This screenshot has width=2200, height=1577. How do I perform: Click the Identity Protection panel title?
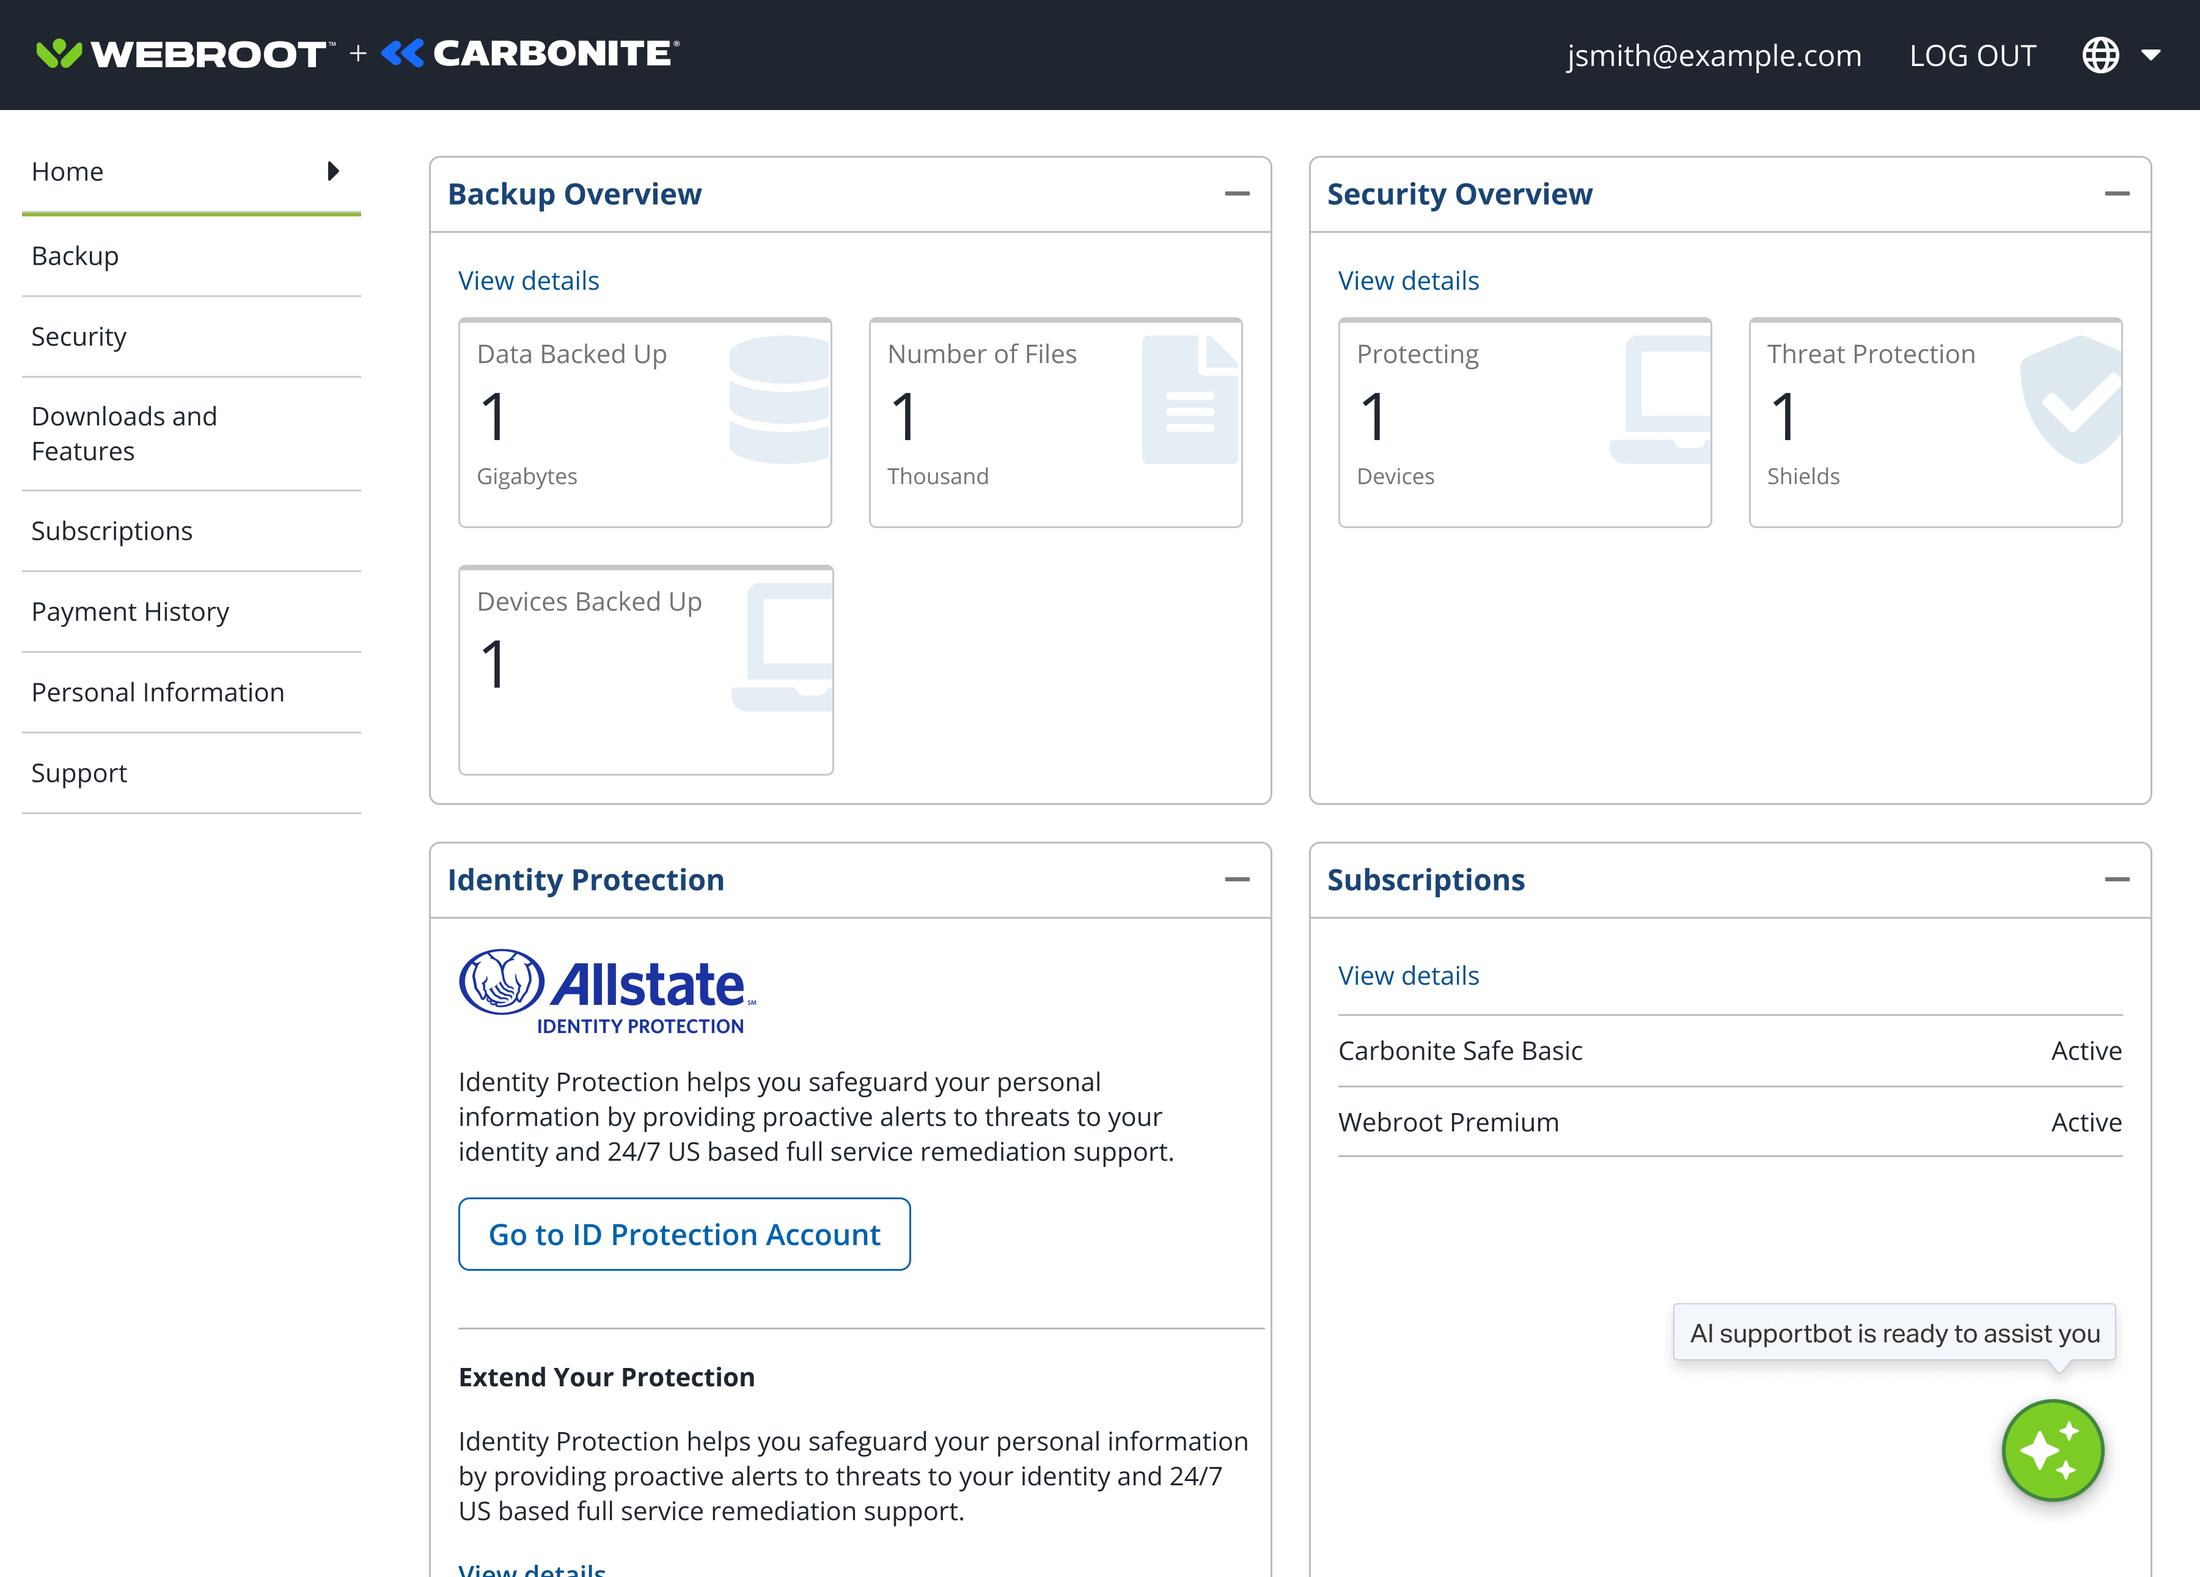tap(586, 880)
